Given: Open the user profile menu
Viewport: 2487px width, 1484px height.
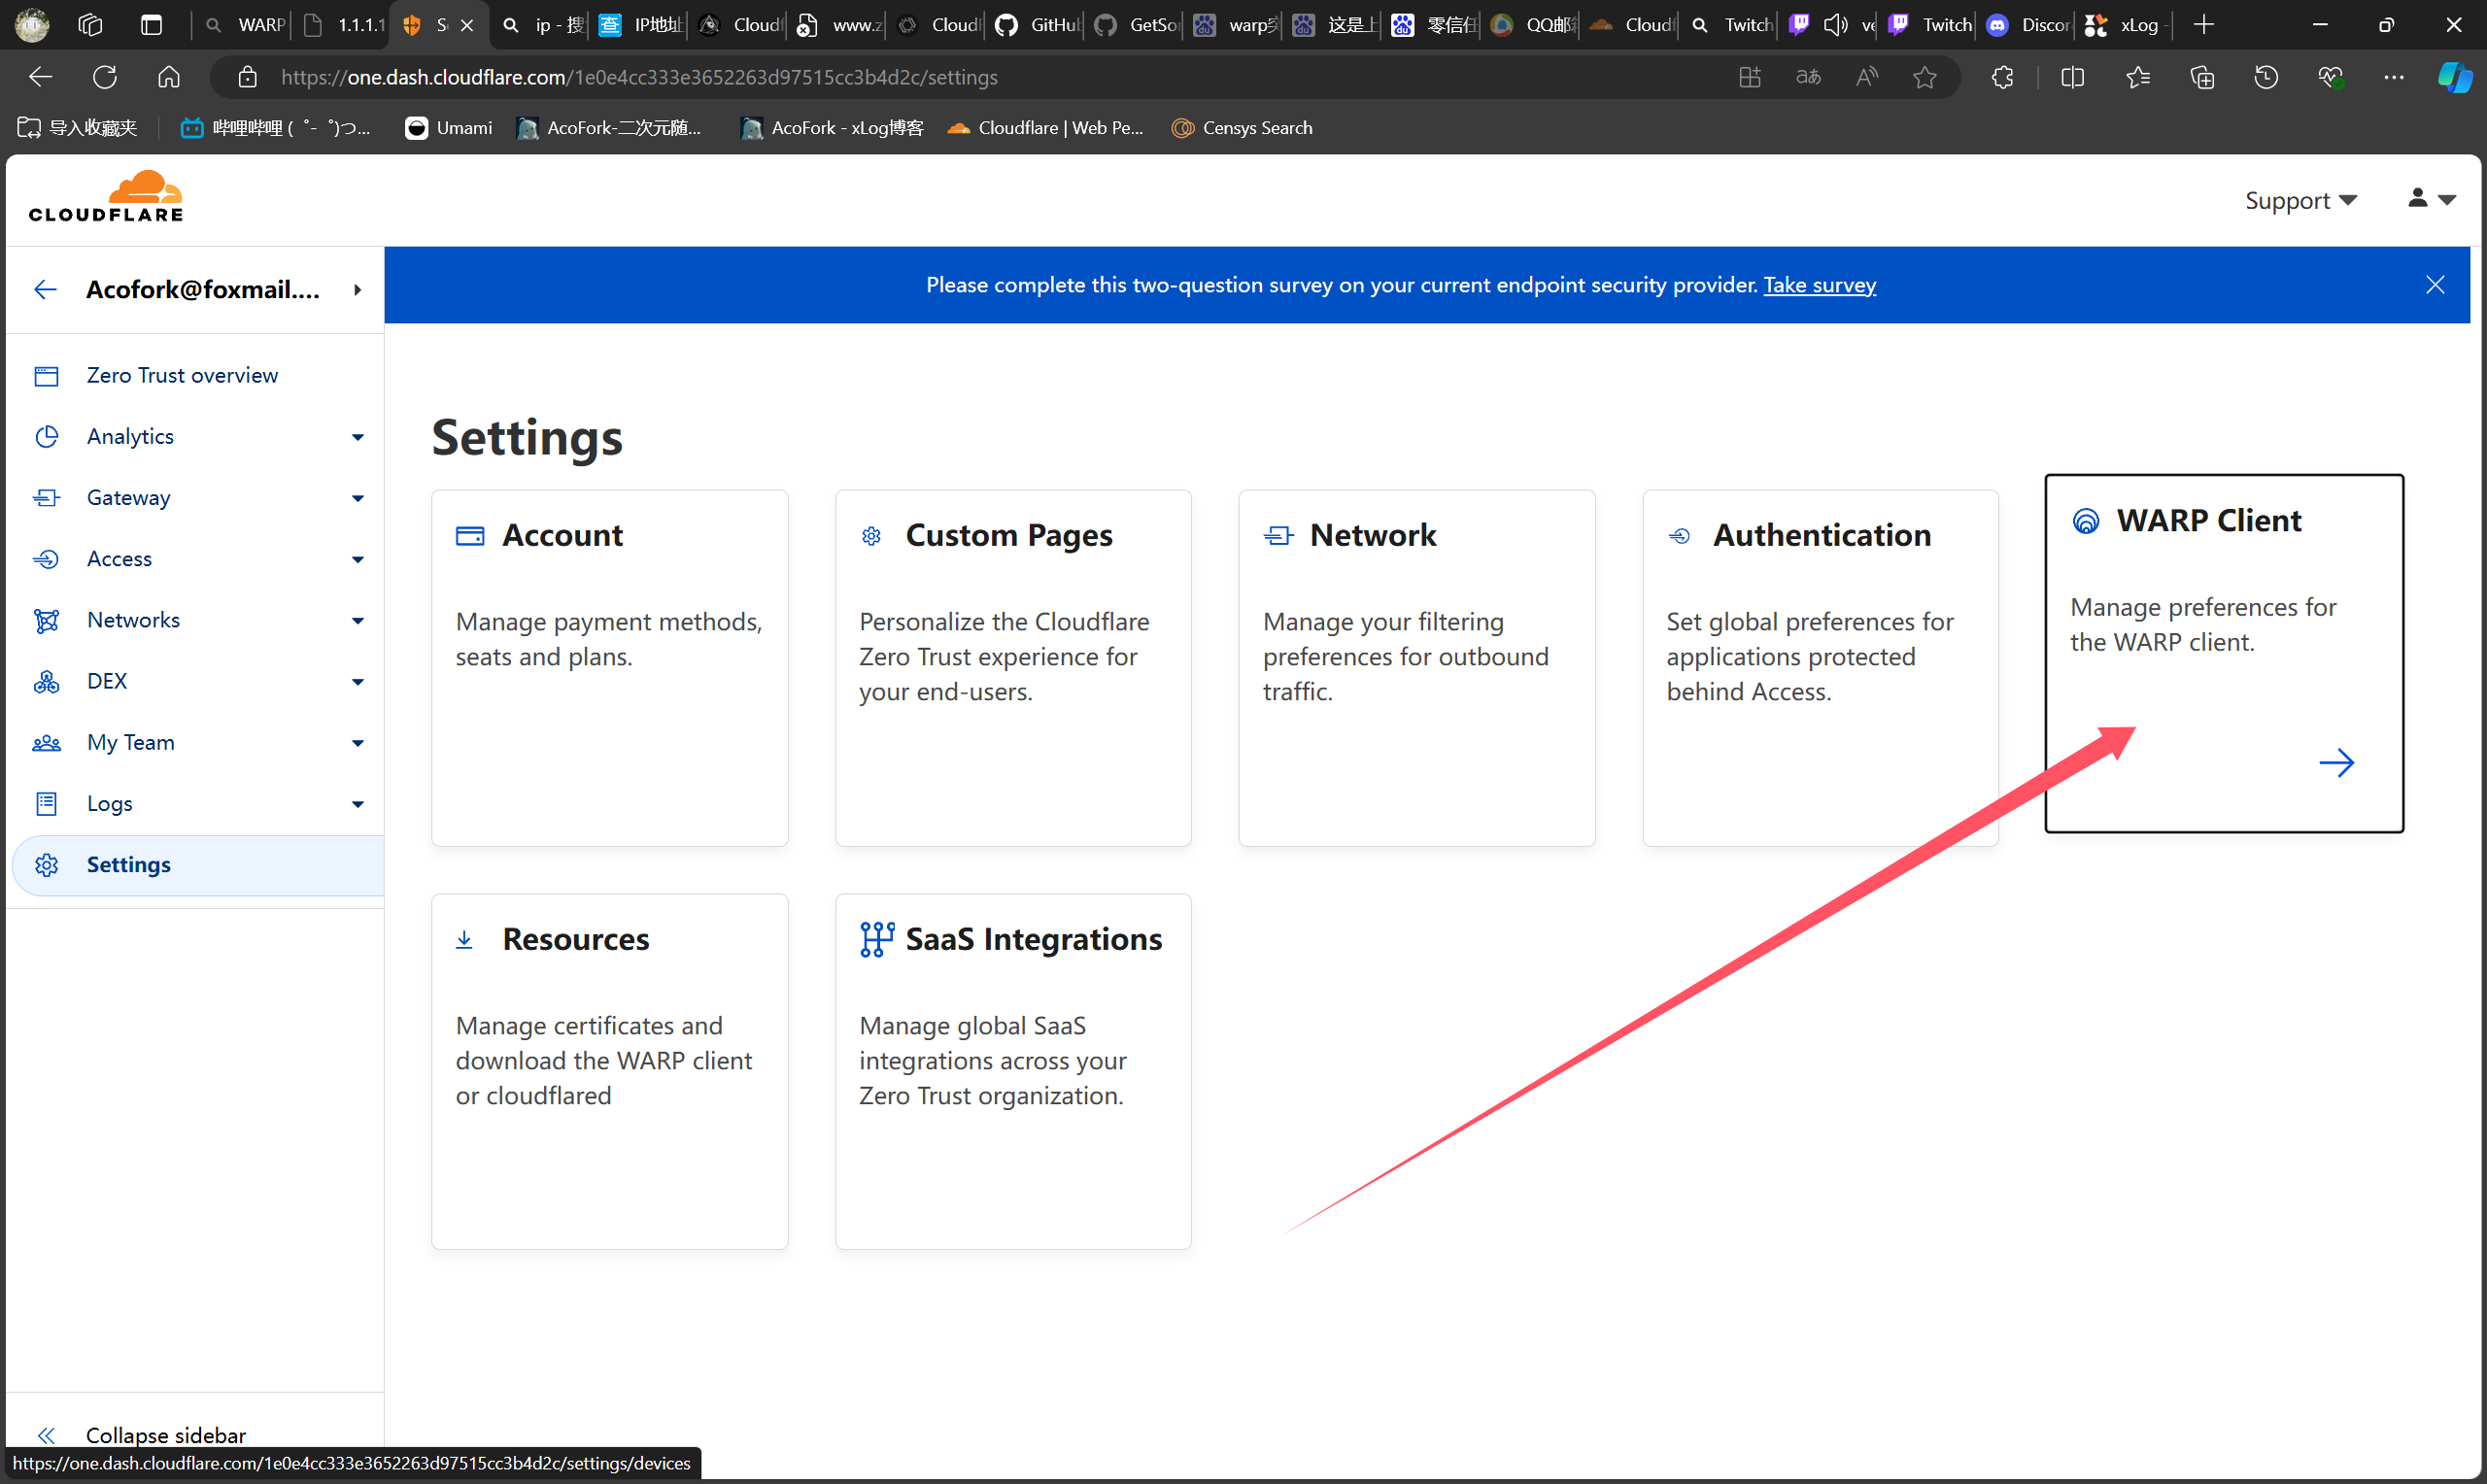Looking at the screenshot, I should 2431,199.
